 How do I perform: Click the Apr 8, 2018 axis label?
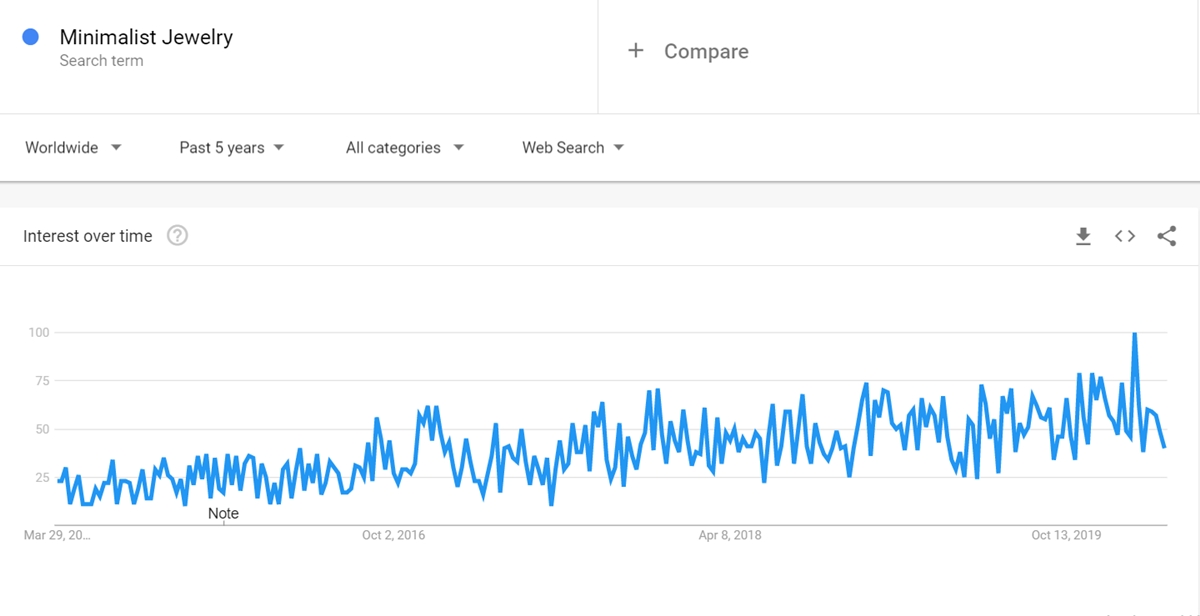click(x=729, y=535)
